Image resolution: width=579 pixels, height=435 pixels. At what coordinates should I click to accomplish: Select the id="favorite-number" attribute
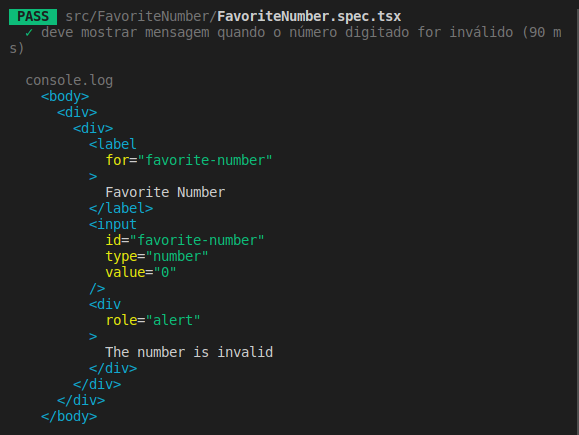tap(185, 240)
